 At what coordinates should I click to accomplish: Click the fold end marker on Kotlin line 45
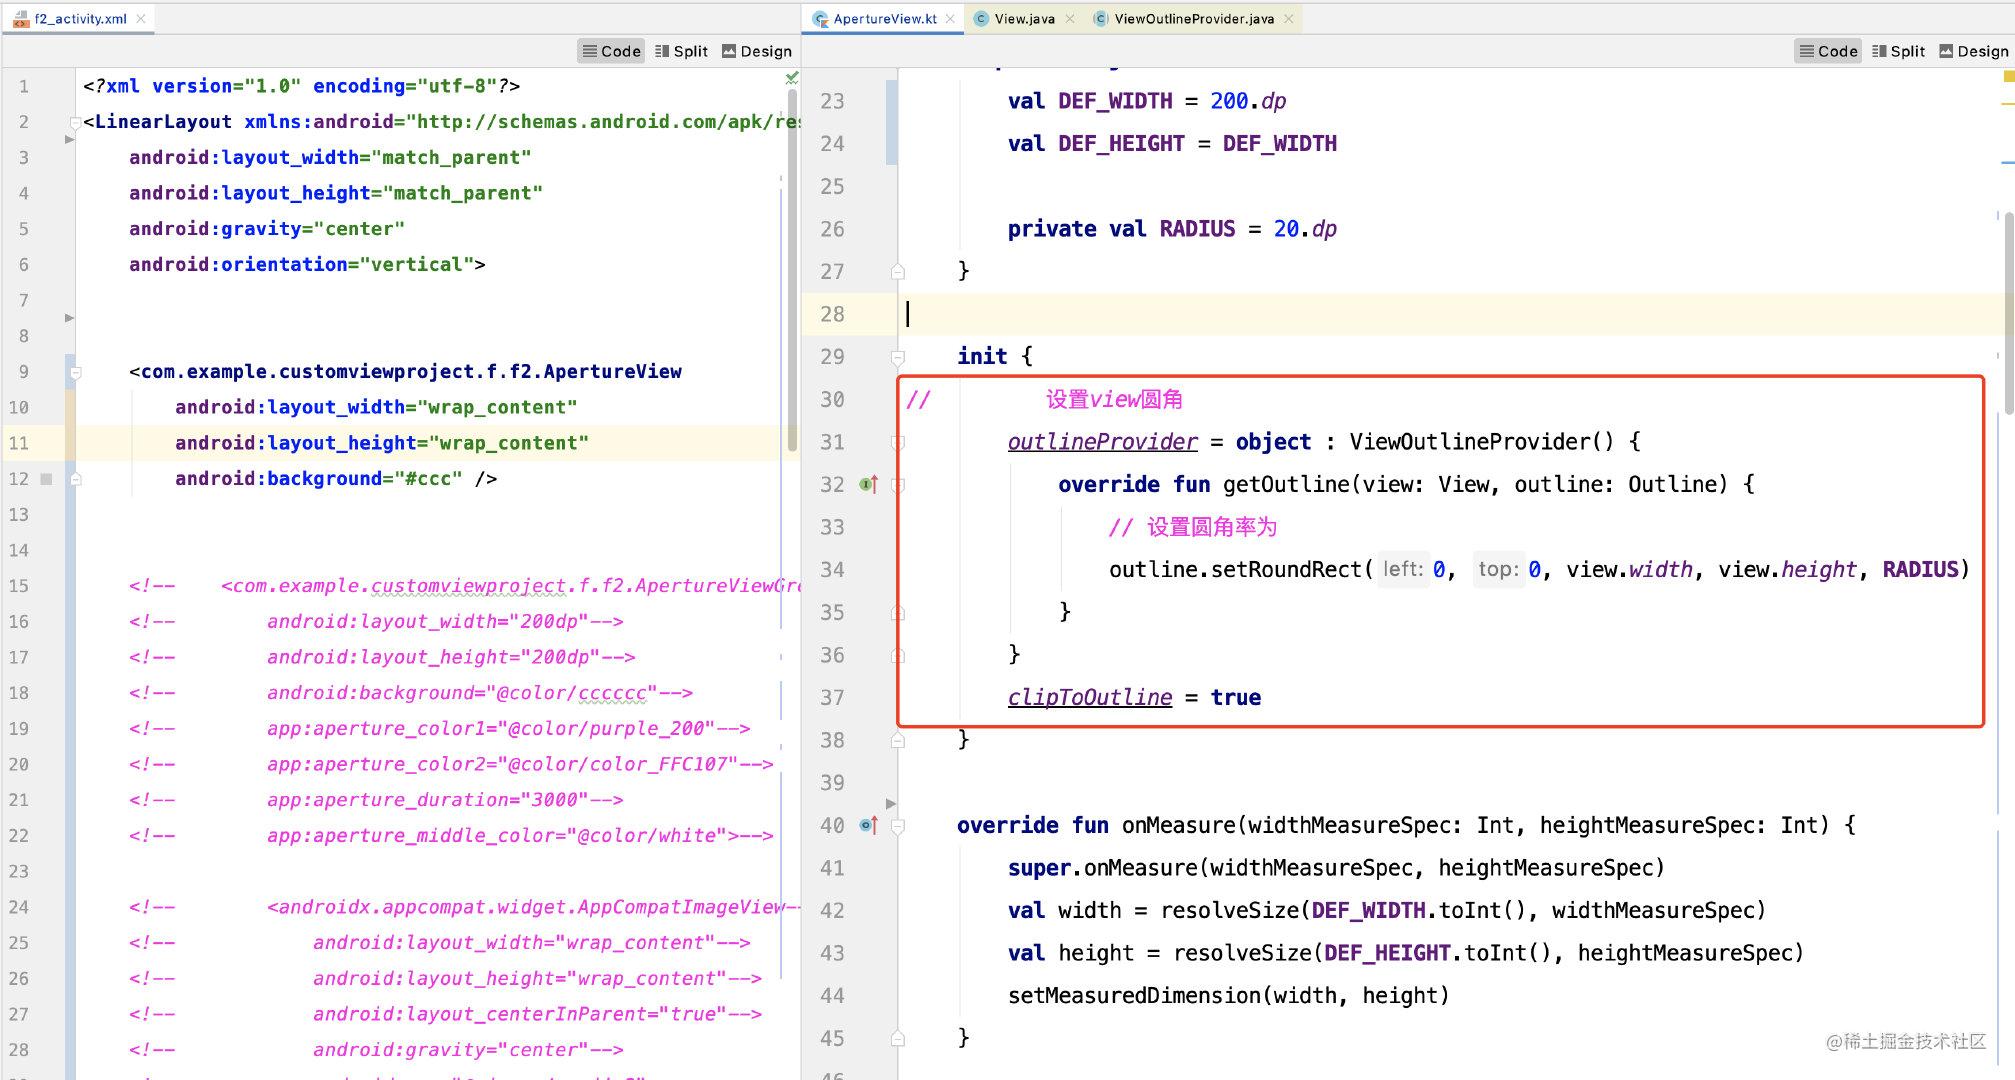[898, 1038]
